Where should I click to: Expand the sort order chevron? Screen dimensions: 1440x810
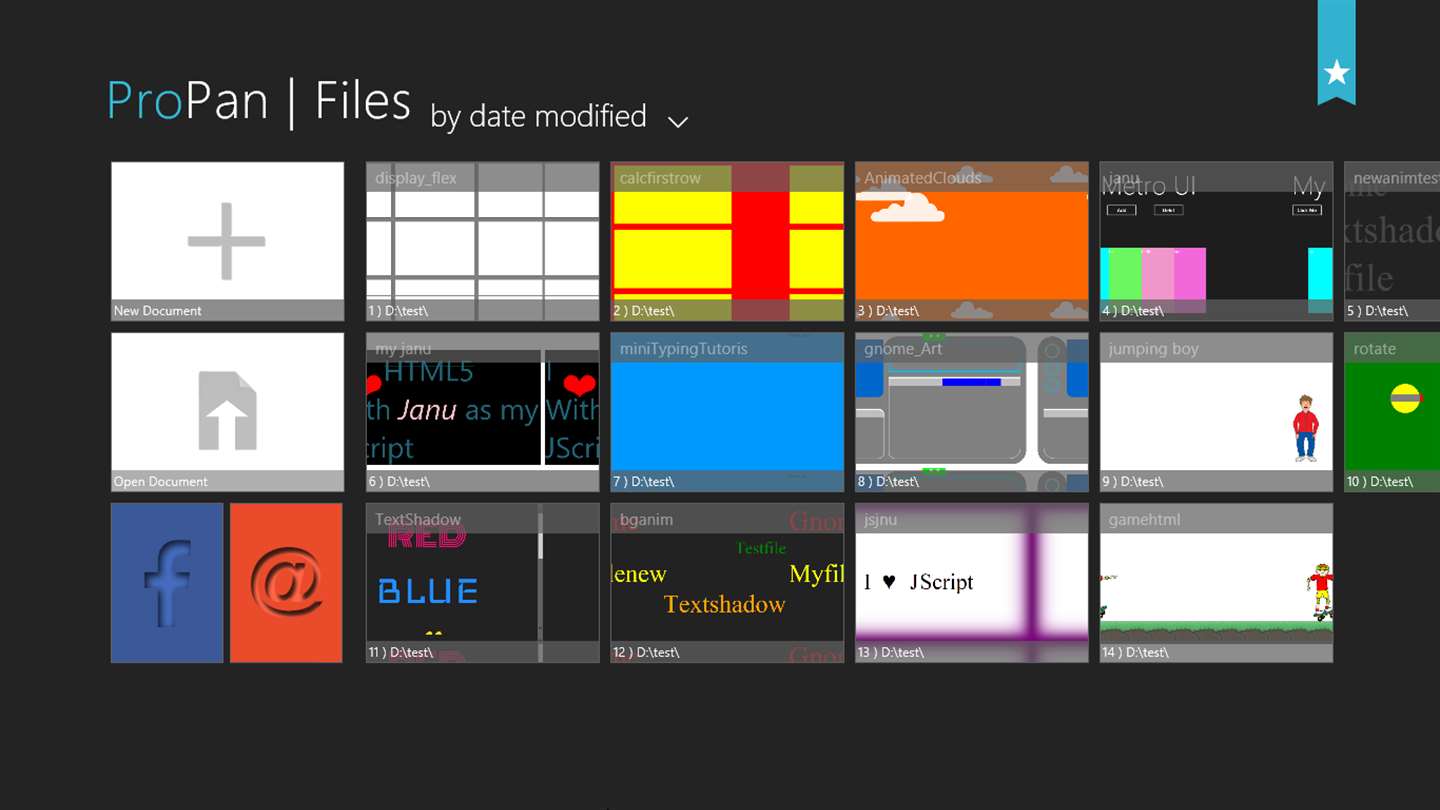[678, 122]
